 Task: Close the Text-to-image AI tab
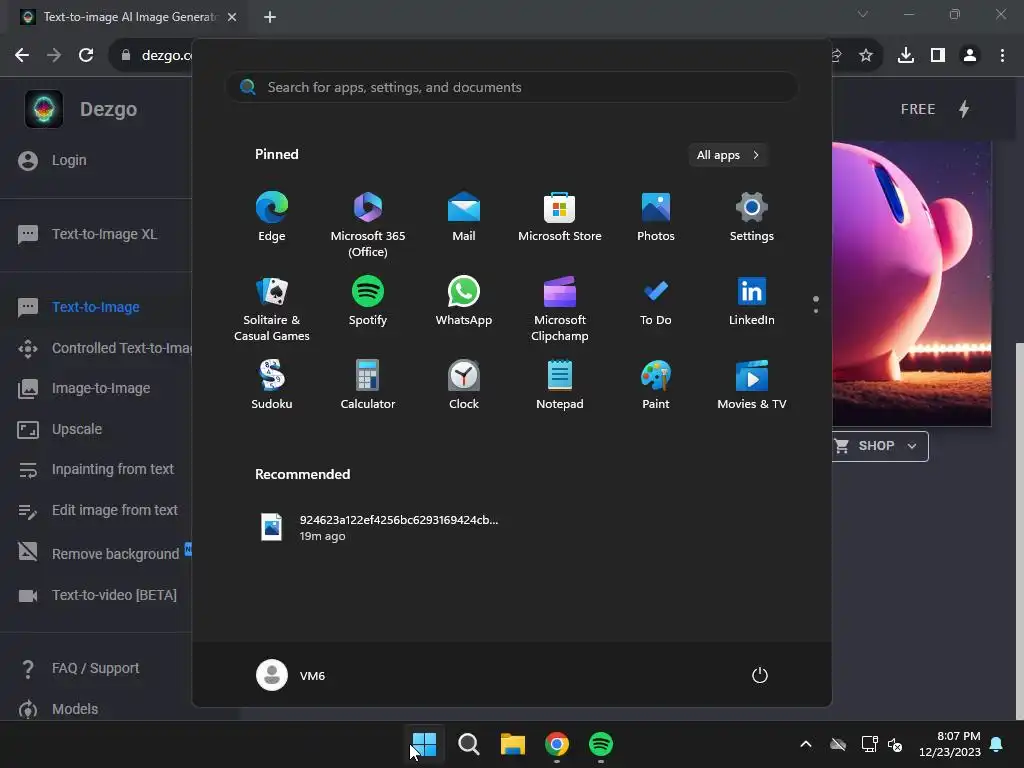point(232,17)
